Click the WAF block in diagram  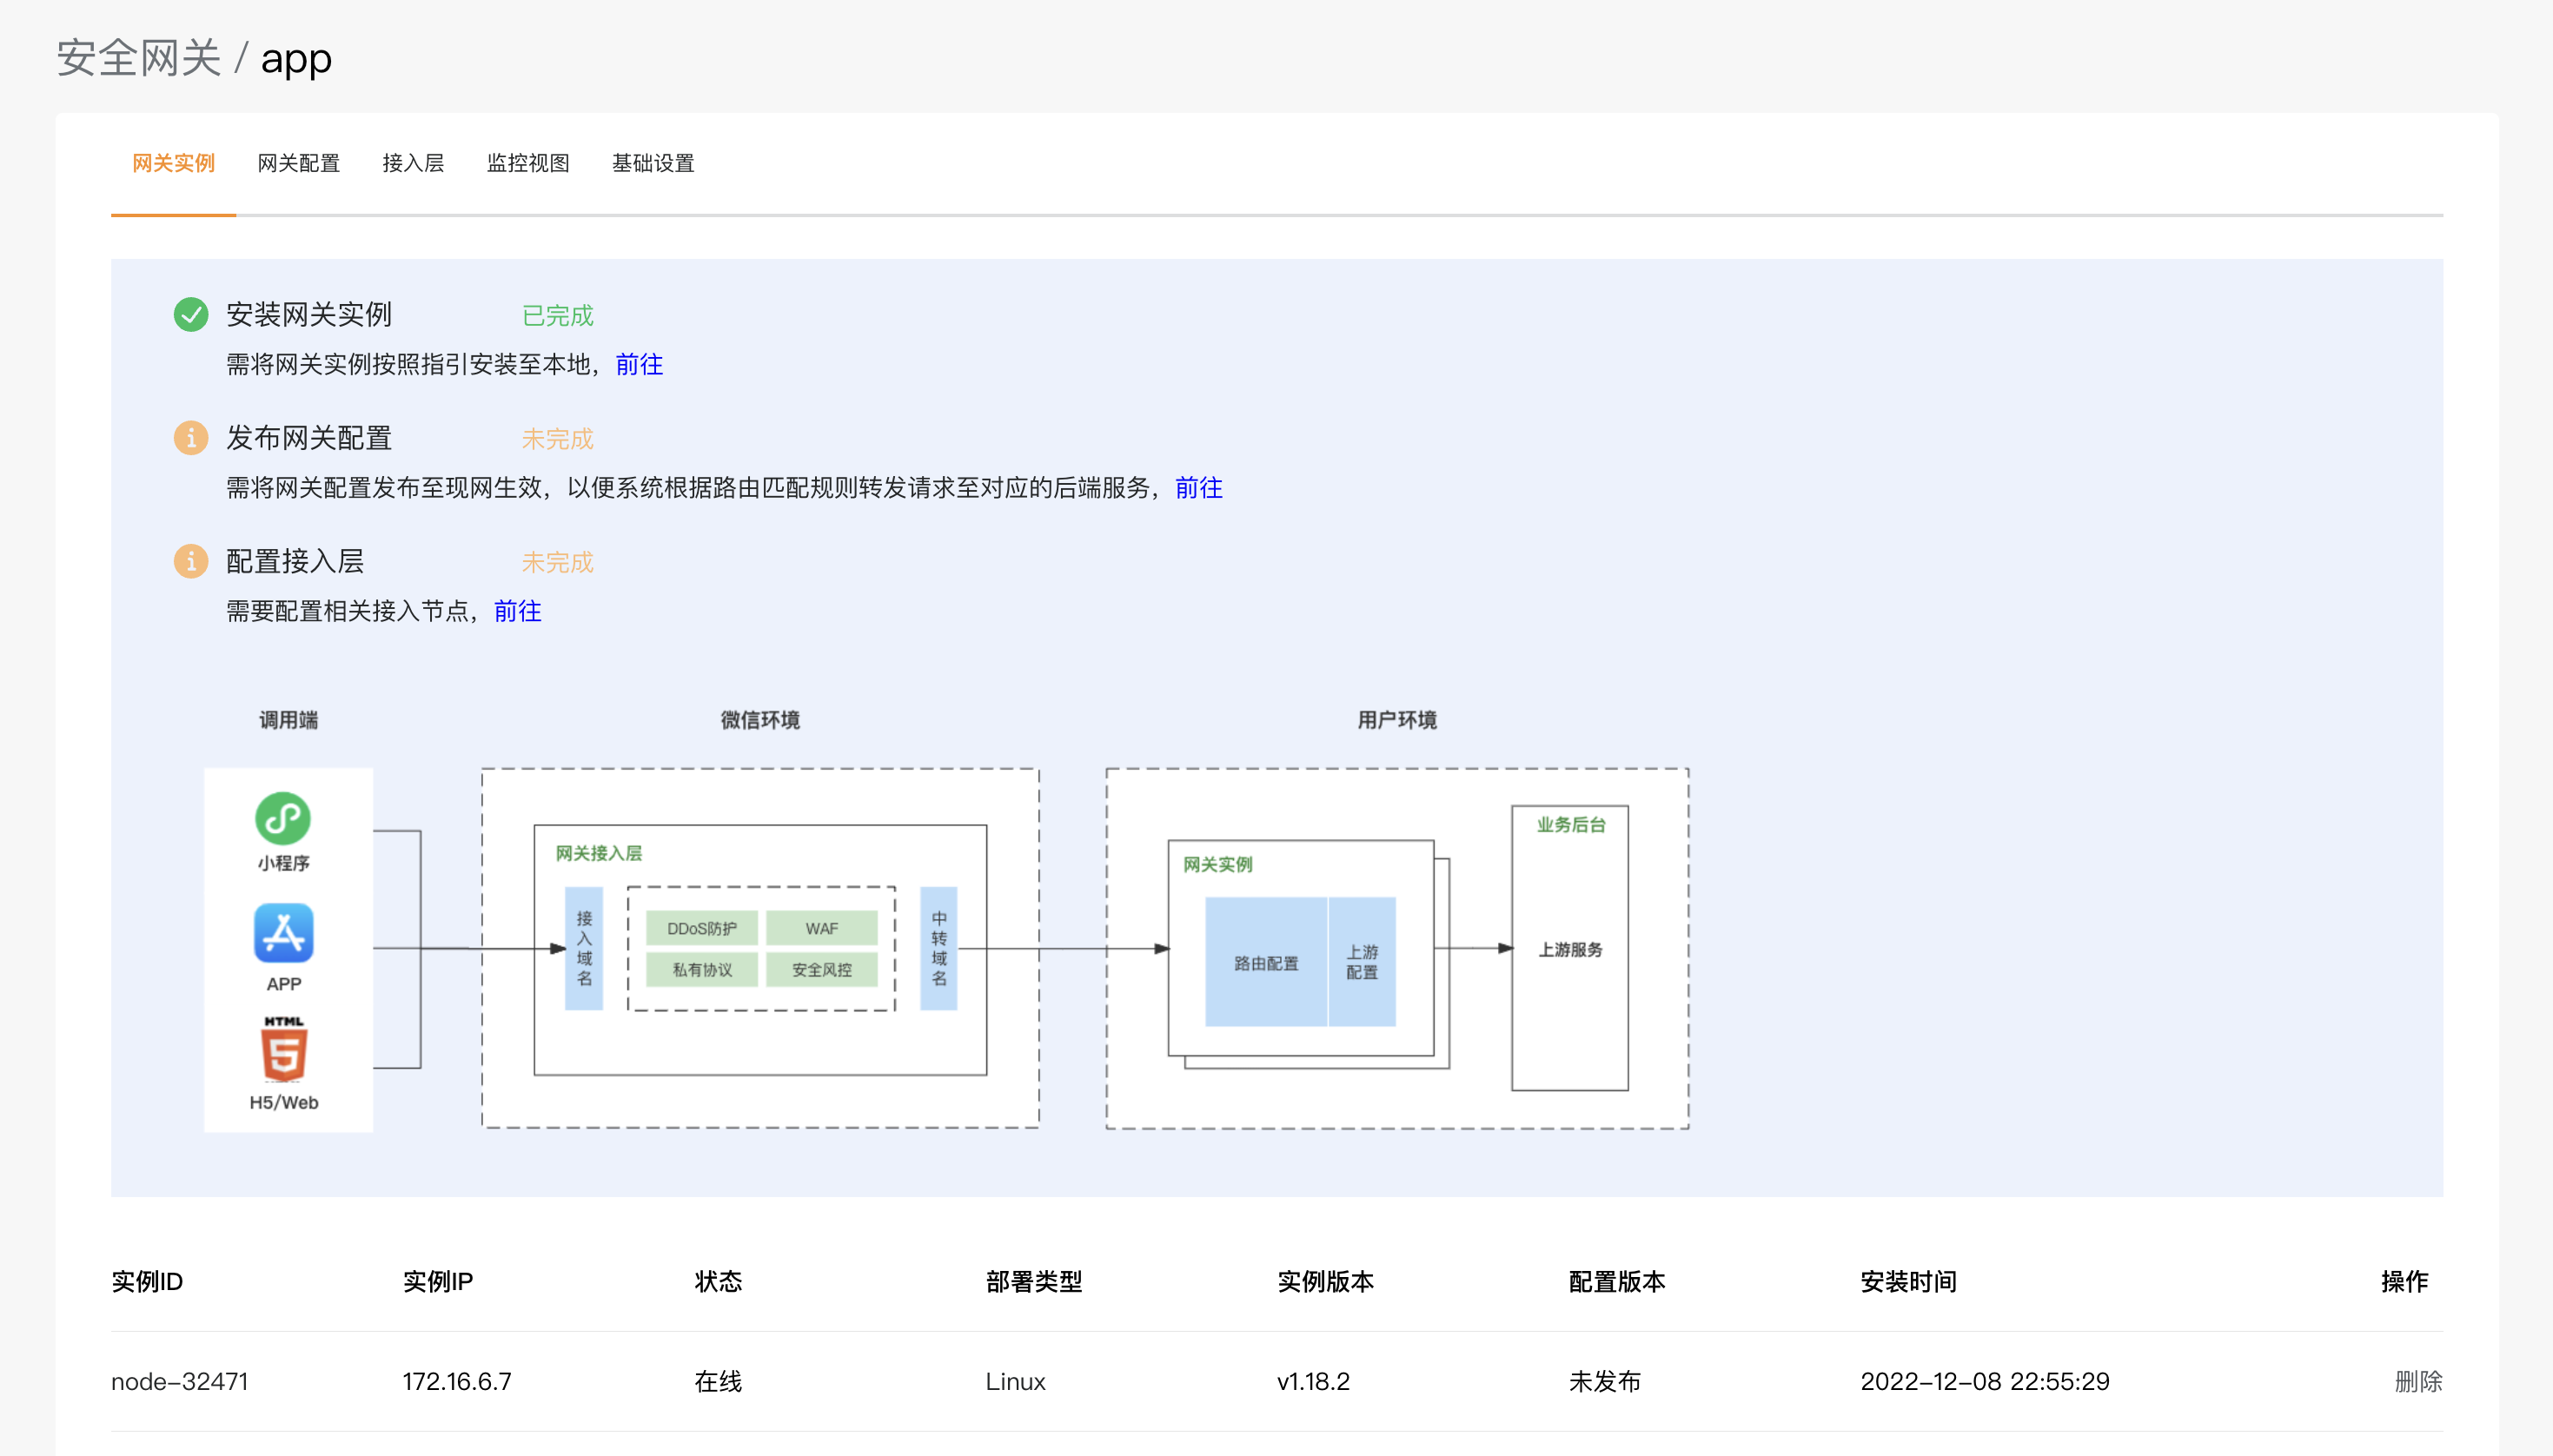pos(821,928)
